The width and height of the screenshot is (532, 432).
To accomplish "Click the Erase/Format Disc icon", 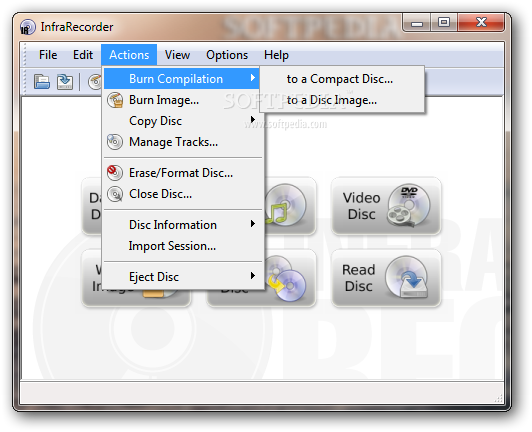I will [x=115, y=173].
